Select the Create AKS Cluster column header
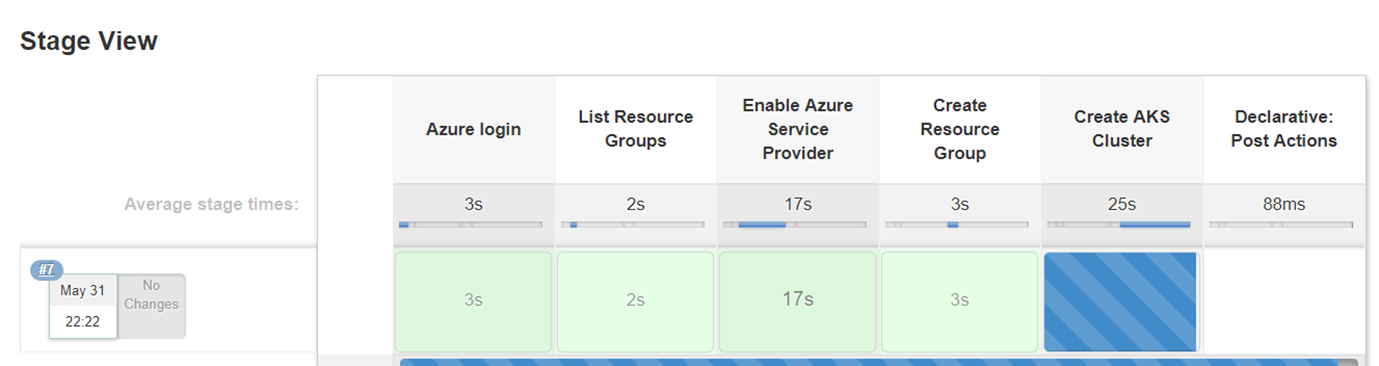 tap(1121, 129)
